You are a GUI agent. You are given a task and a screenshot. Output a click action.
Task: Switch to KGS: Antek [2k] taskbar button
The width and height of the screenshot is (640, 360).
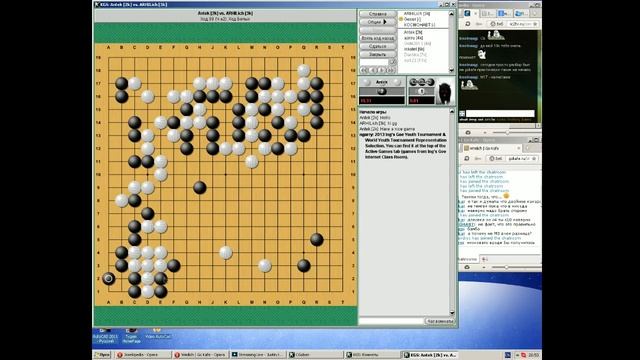[429, 355]
